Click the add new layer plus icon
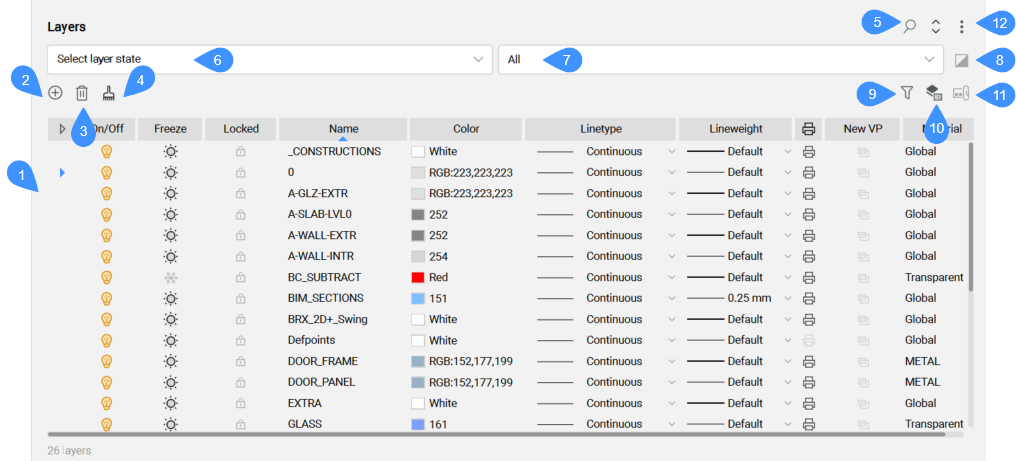This screenshot has height=461, width=1016. pyautogui.click(x=55, y=93)
